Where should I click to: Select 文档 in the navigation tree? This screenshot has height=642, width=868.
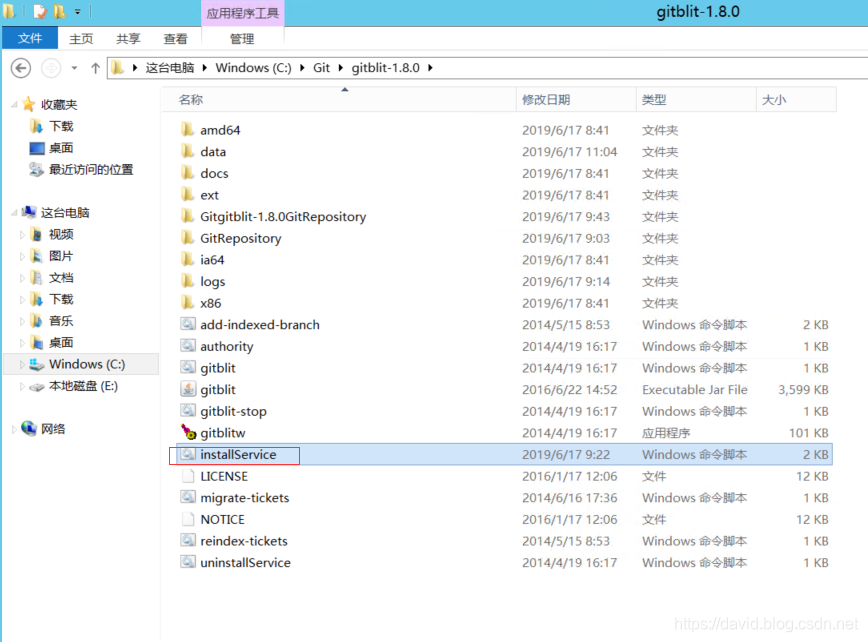coord(61,277)
